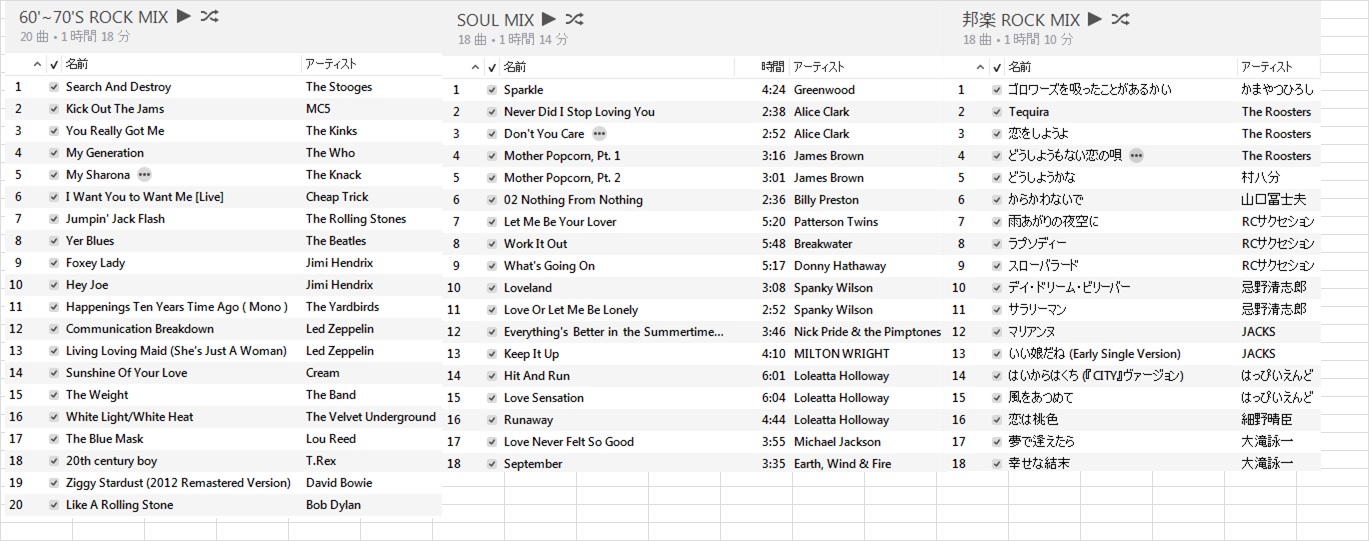The image size is (1369, 541).
Task: Click checkmark column header in 邦楽 ROCK MIX
Action: (x=996, y=67)
